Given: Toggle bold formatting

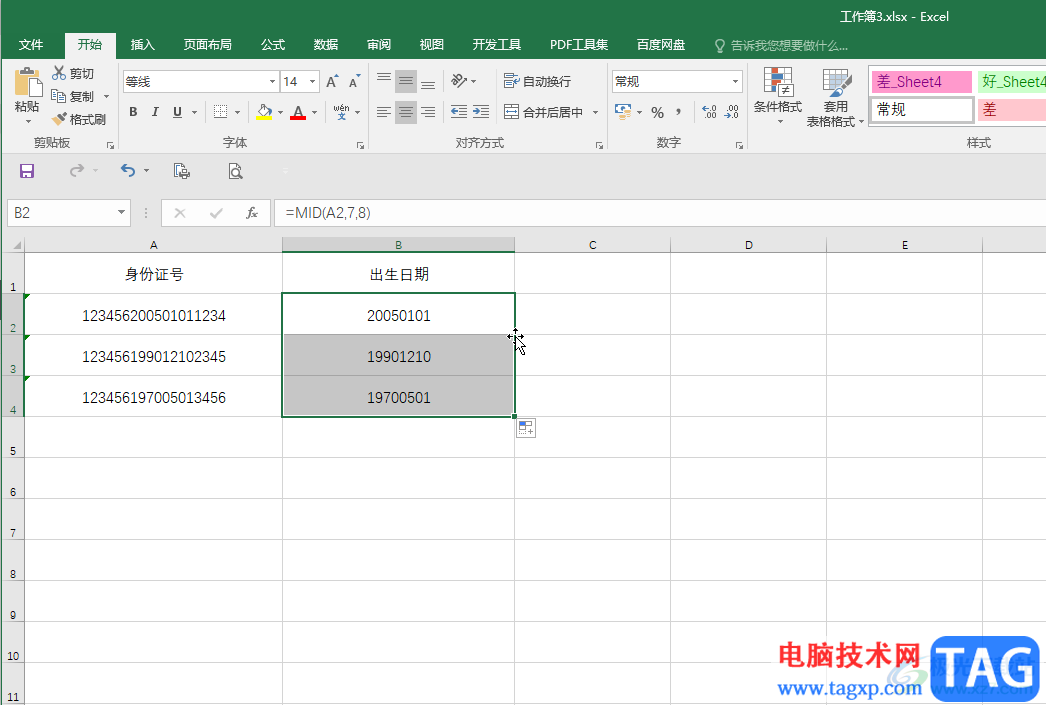Looking at the screenshot, I should pyautogui.click(x=133, y=112).
